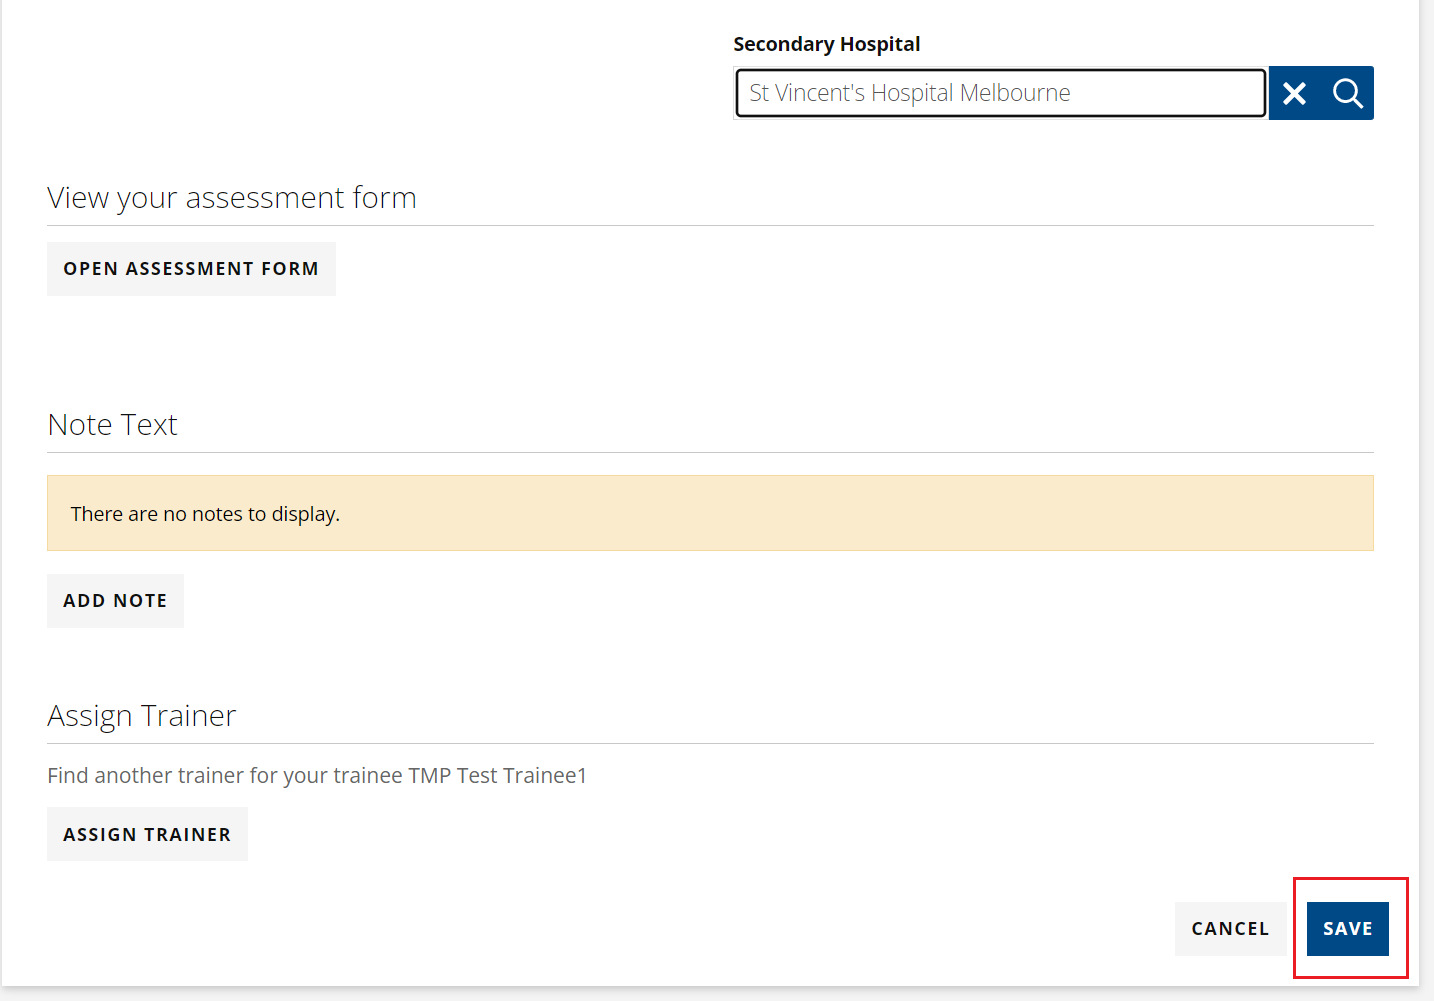The width and height of the screenshot is (1434, 1001).
Task: Add a new note with Add Note
Action: tap(115, 601)
